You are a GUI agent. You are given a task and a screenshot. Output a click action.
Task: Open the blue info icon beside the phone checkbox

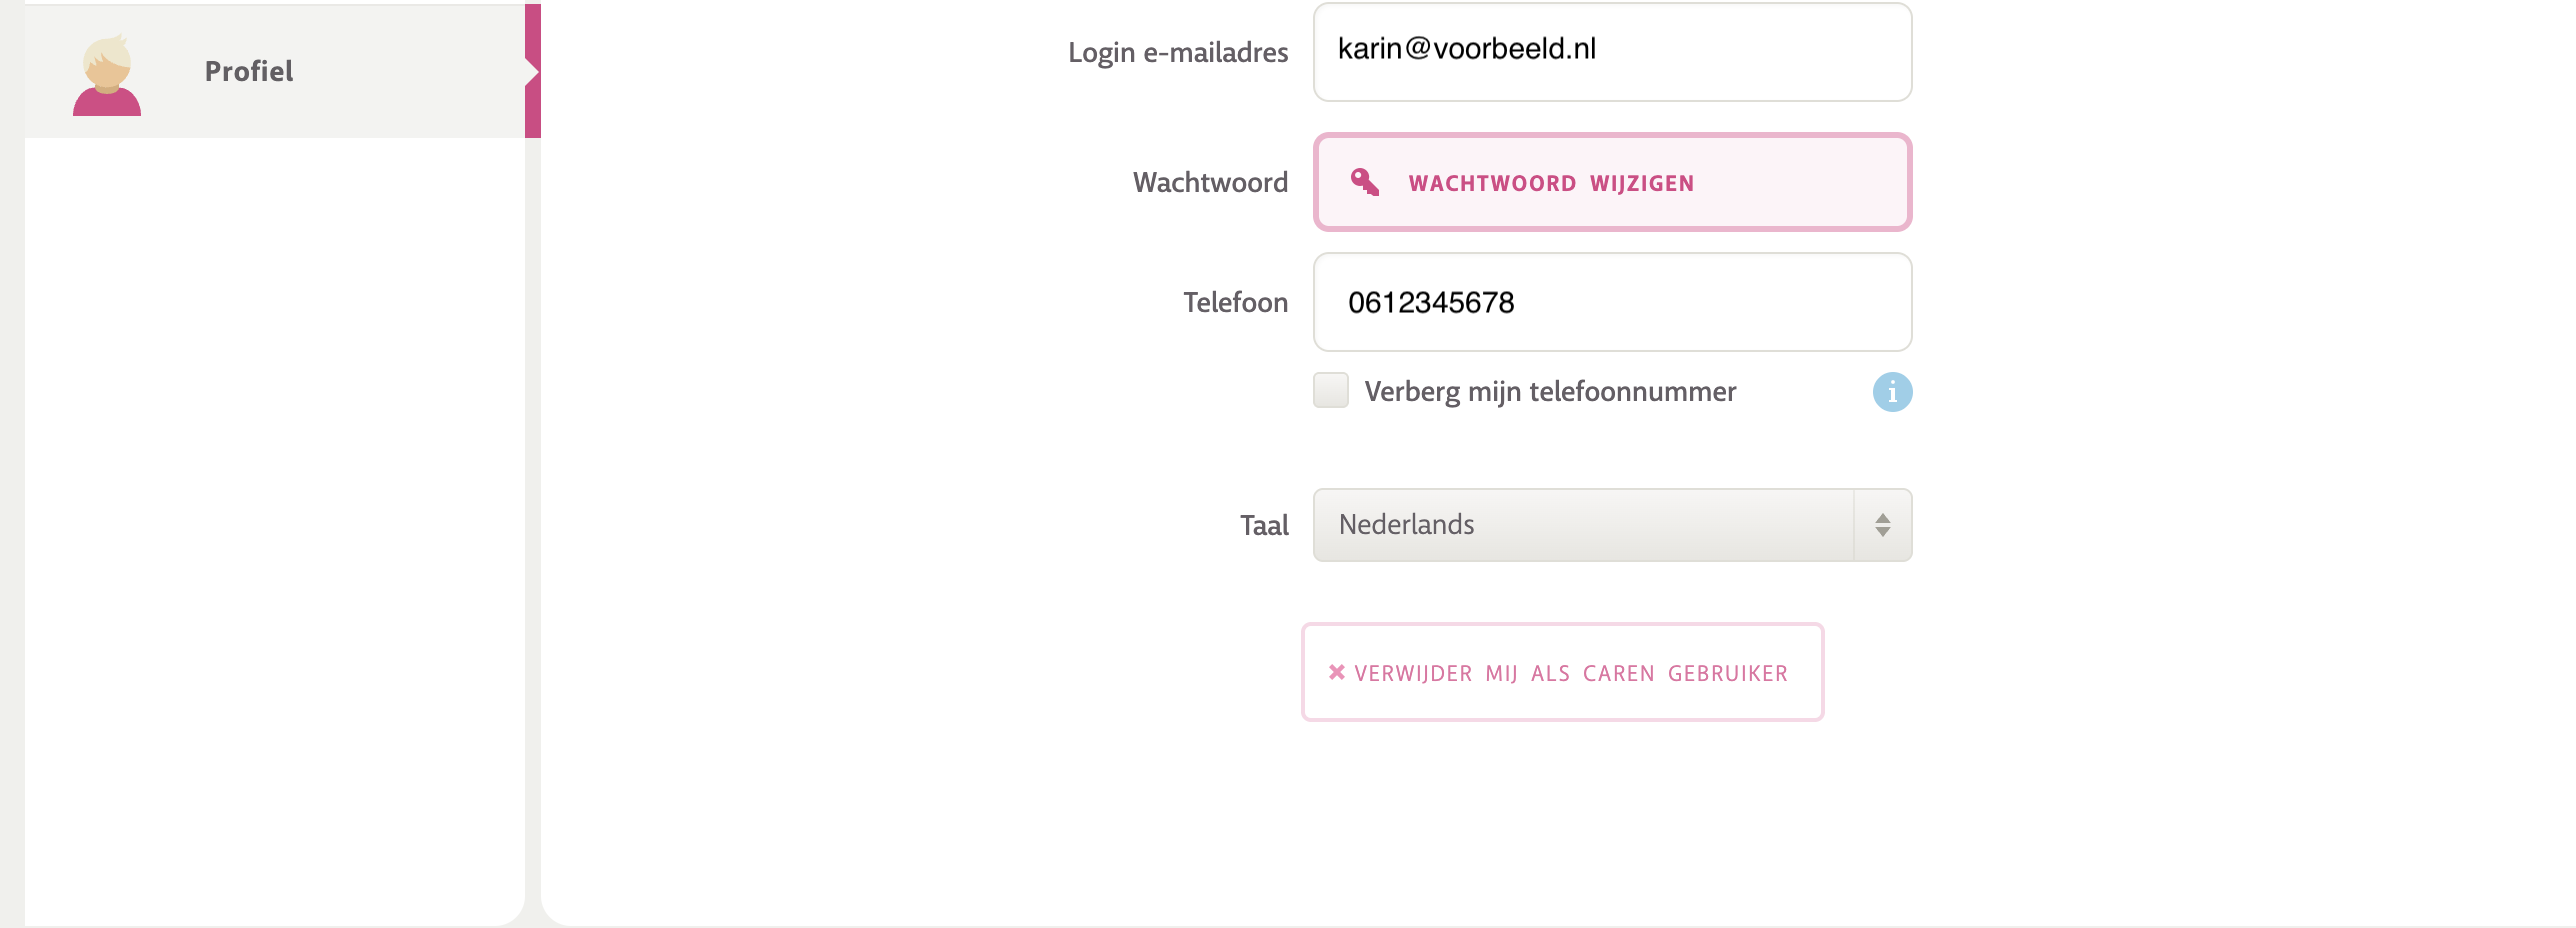[1891, 392]
